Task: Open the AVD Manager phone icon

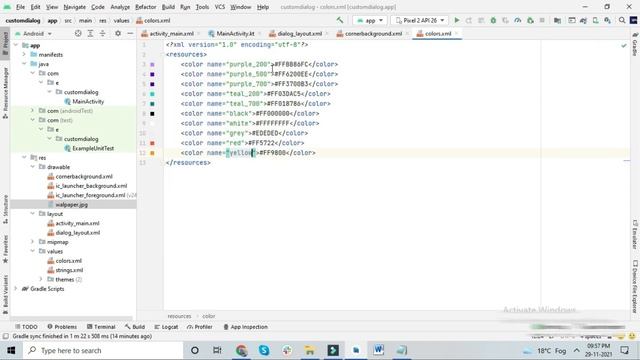Action: coord(596,20)
